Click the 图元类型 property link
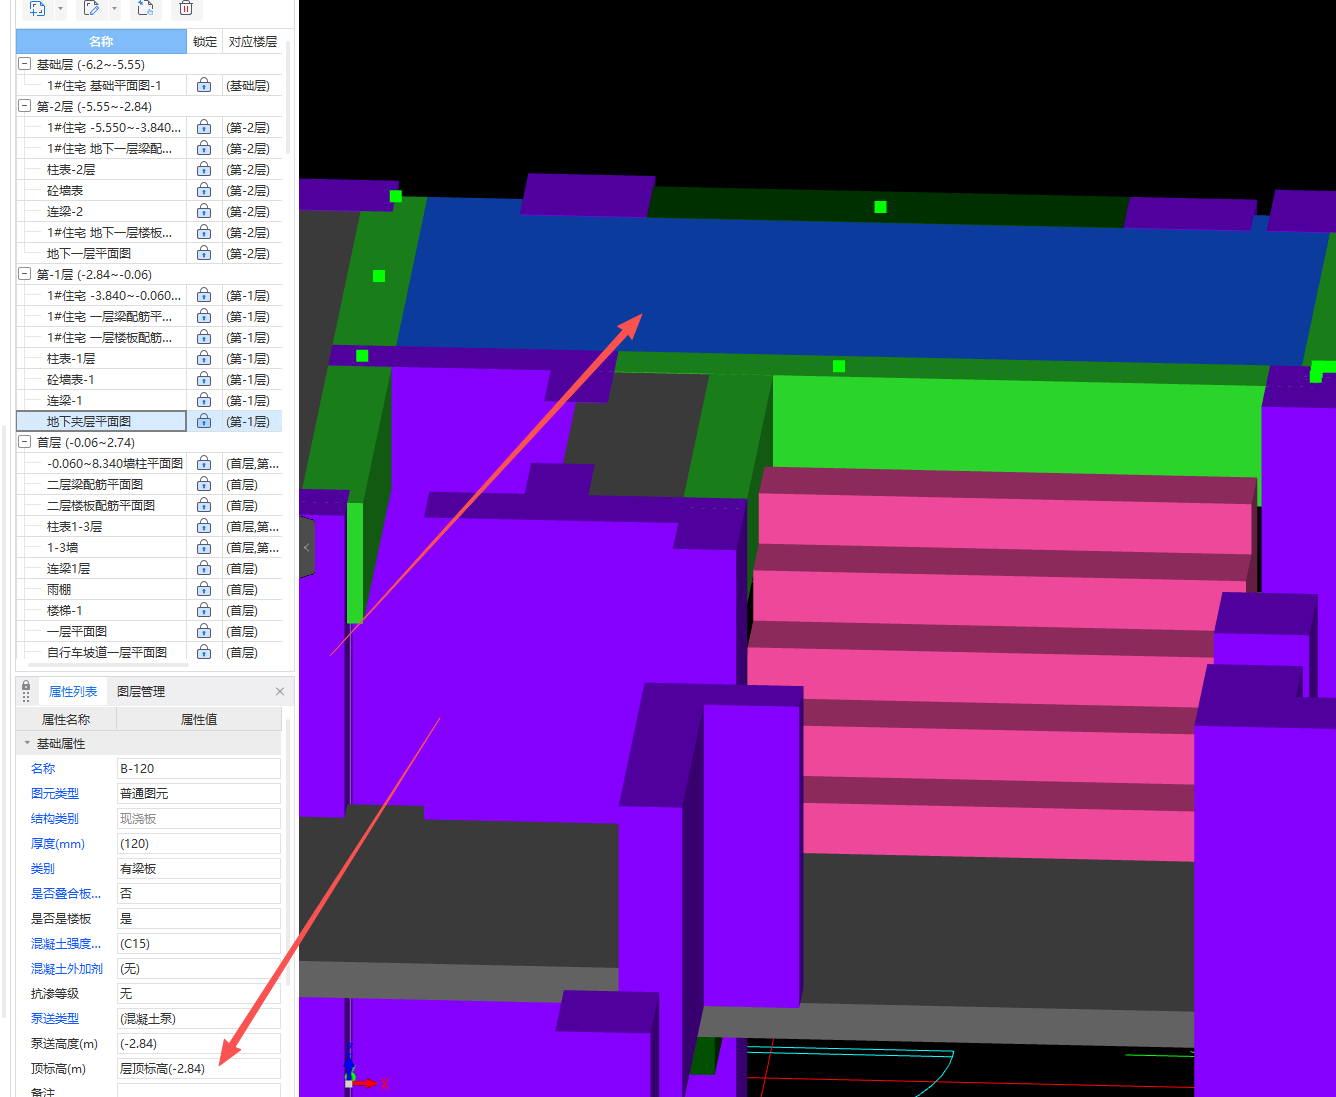The image size is (1336, 1097). 55,794
